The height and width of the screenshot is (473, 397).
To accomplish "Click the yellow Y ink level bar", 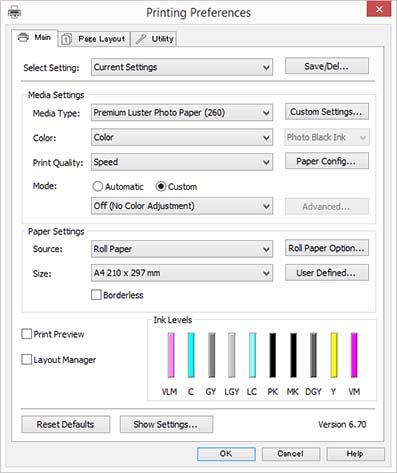I will pos(334,355).
